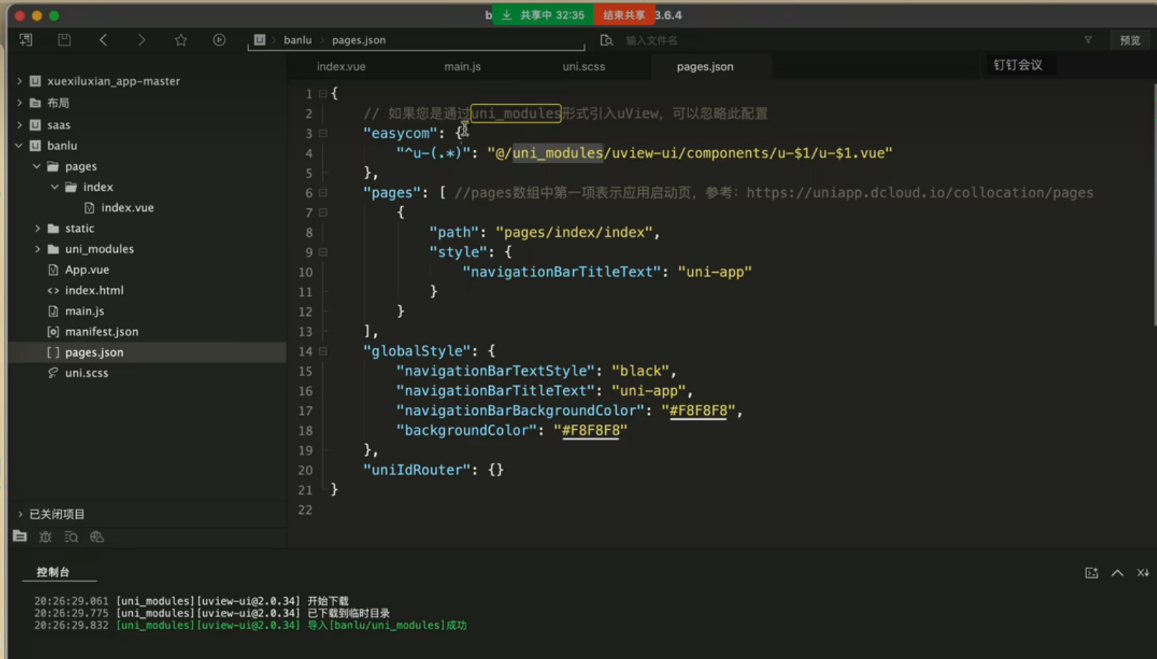Click the 共享中 sharing timer
This screenshot has width=1157, height=659.
point(552,15)
